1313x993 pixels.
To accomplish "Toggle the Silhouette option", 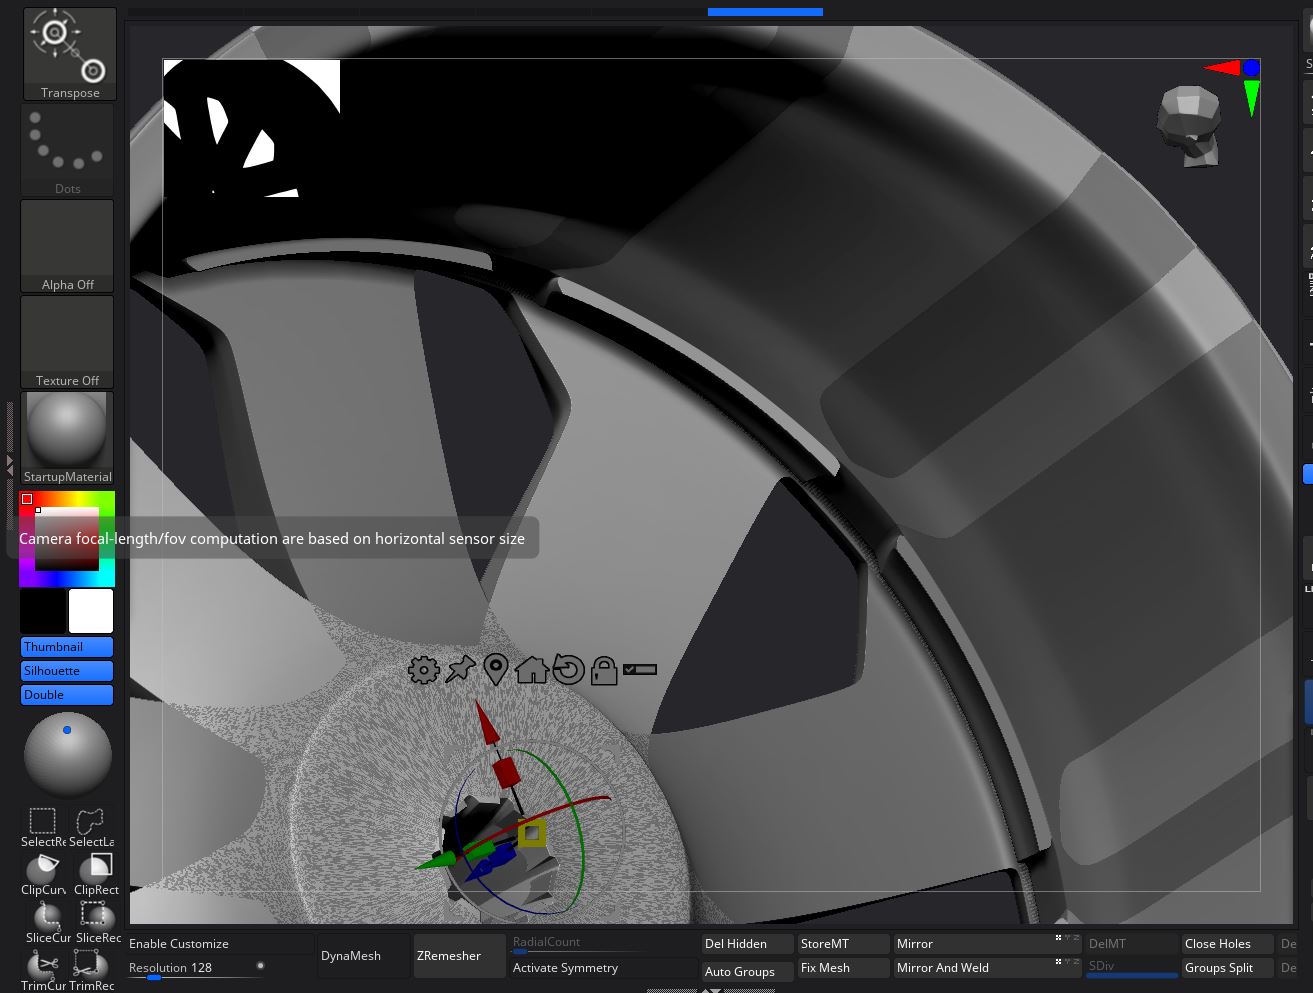I will pyautogui.click(x=67, y=671).
